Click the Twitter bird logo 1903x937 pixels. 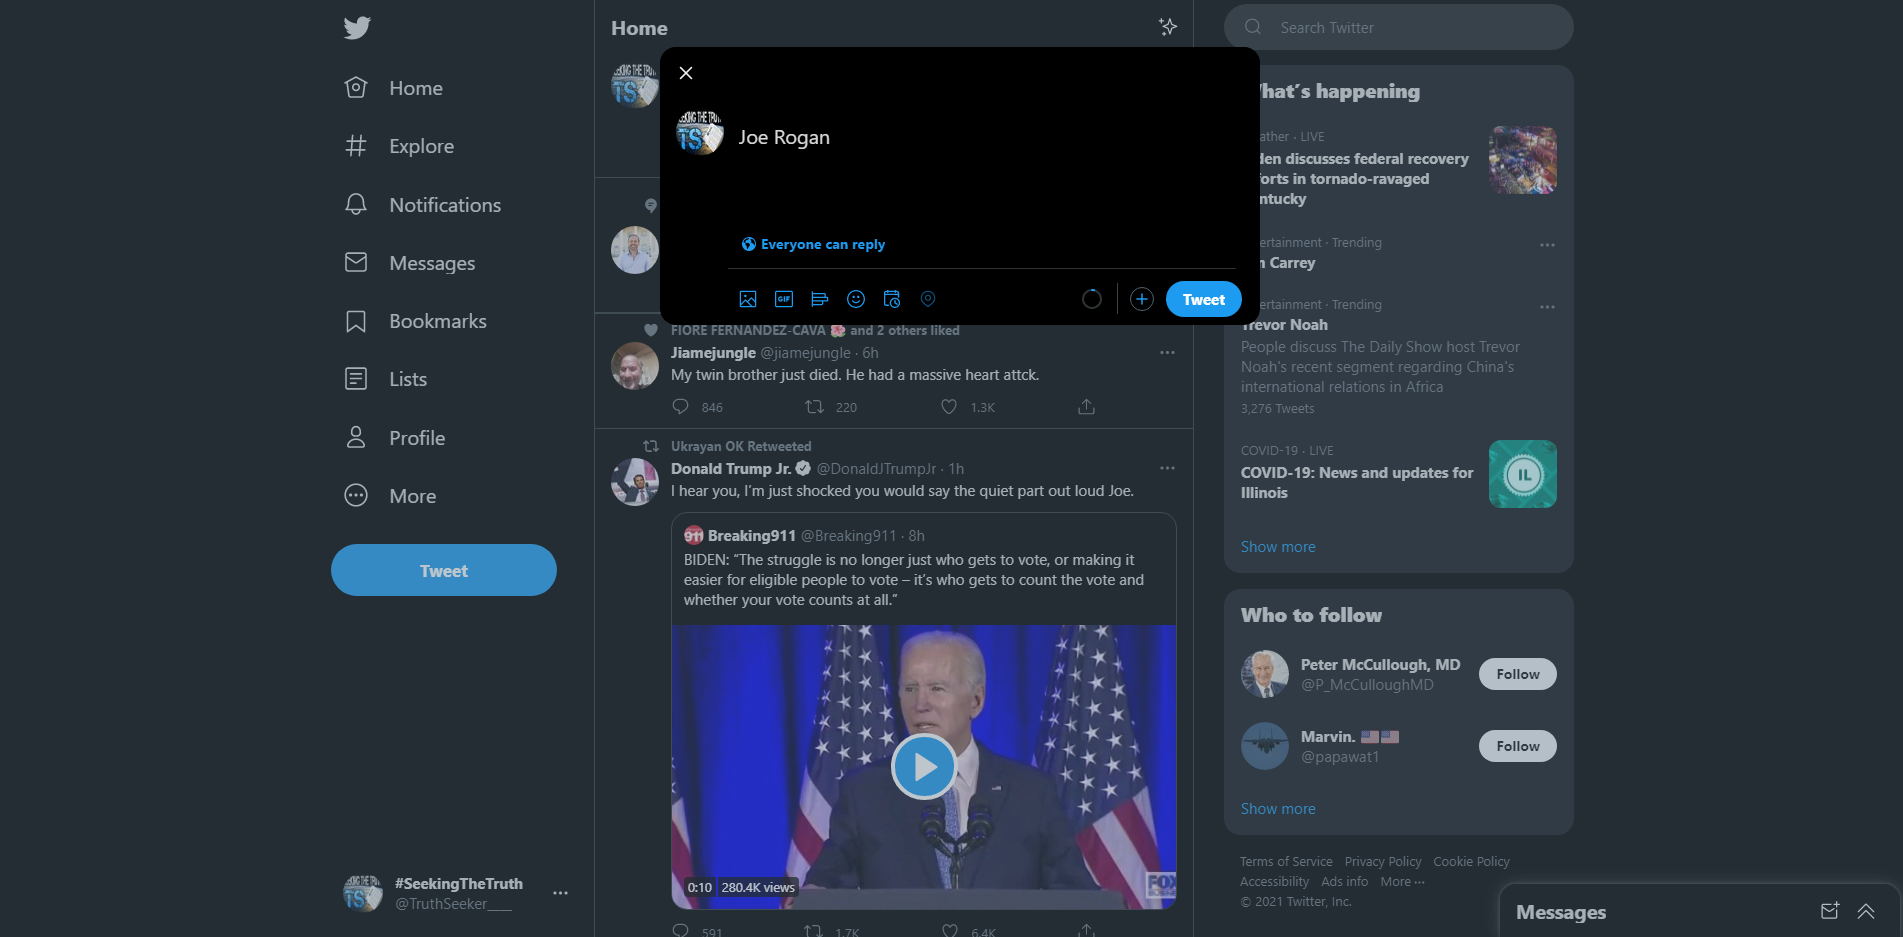[x=356, y=28]
